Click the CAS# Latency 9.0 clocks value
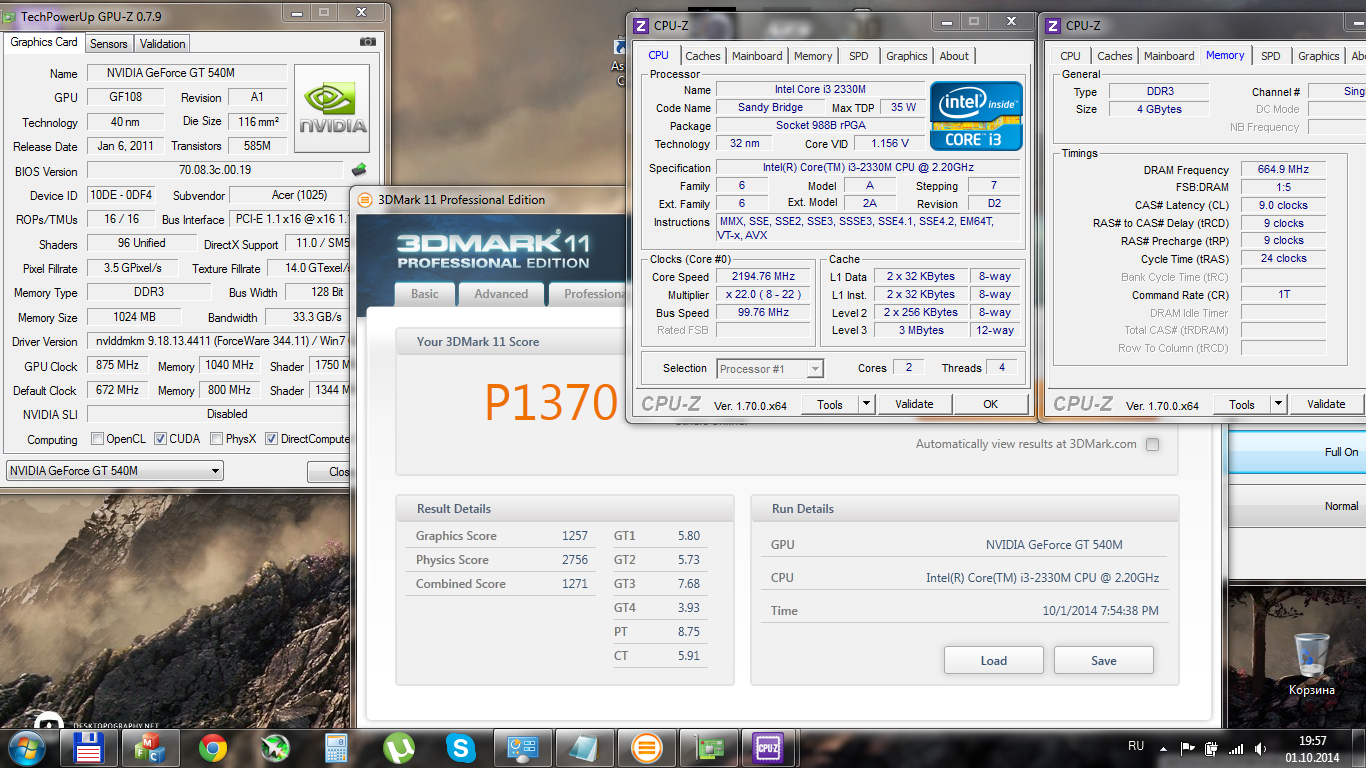The image size is (1366, 768). 1284,205
